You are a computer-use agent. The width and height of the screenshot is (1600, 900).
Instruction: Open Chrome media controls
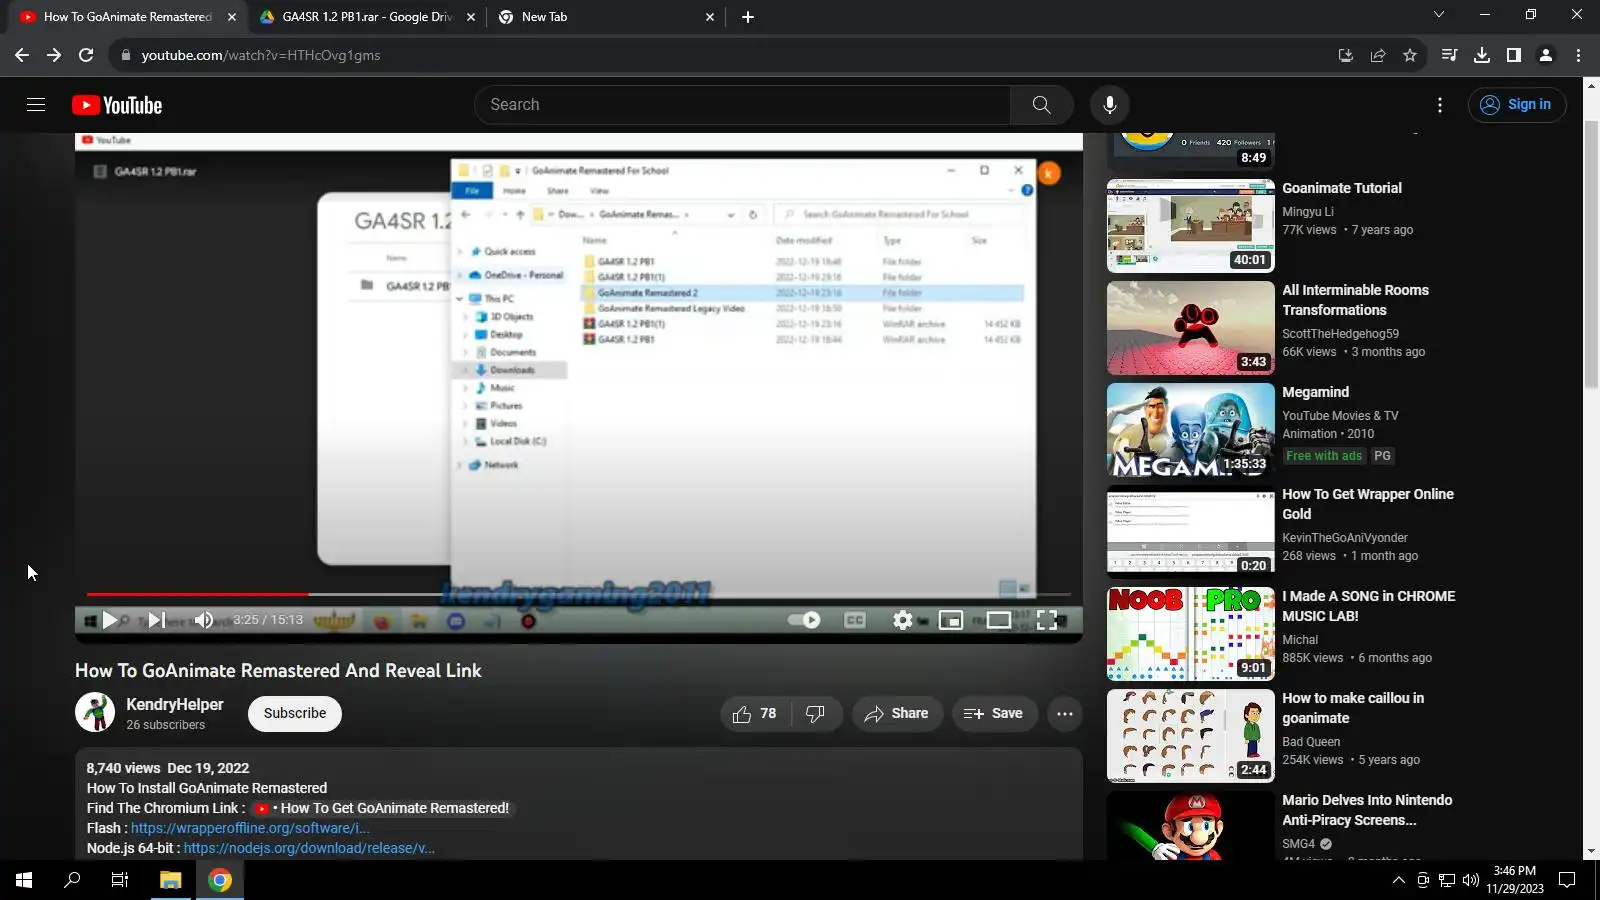point(1450,55)
